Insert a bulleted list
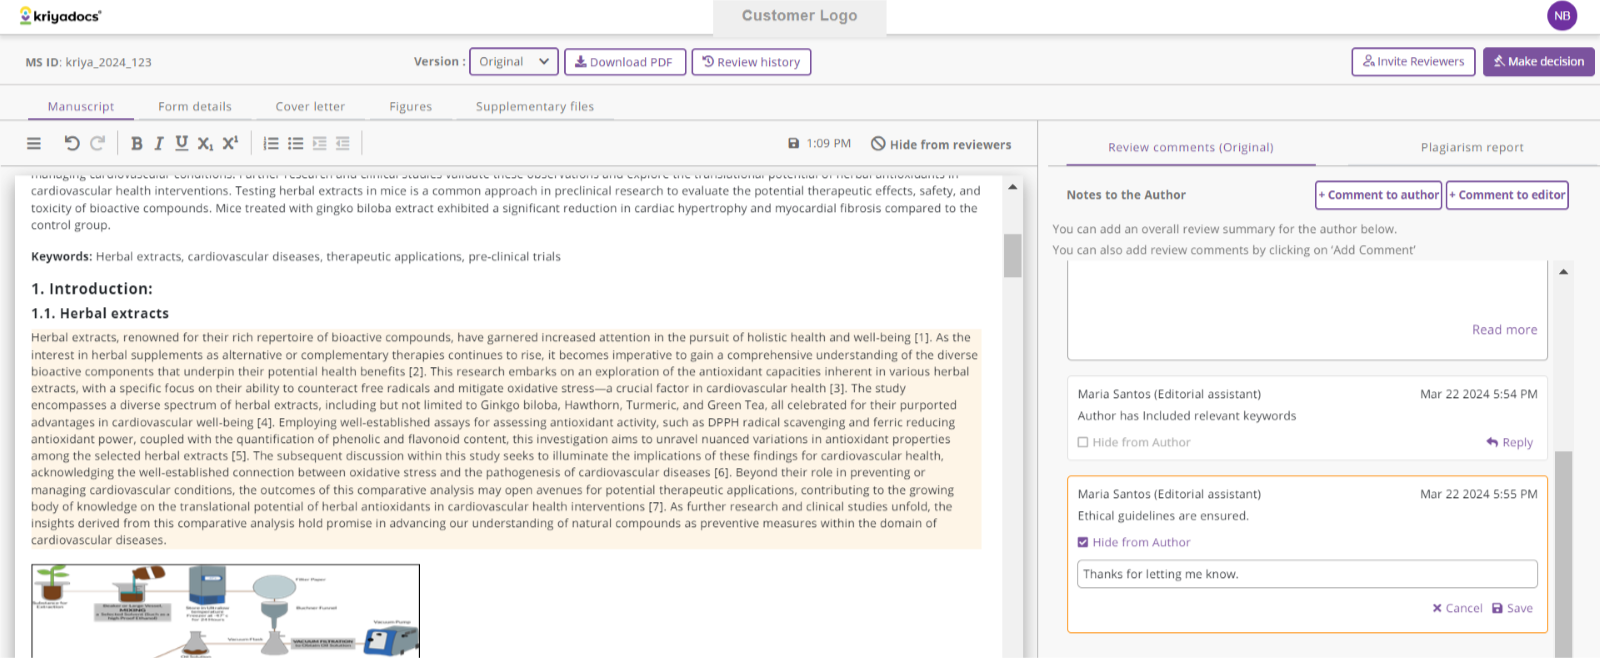The width and height of the screenshot is (1600, 658). (296, 144)
